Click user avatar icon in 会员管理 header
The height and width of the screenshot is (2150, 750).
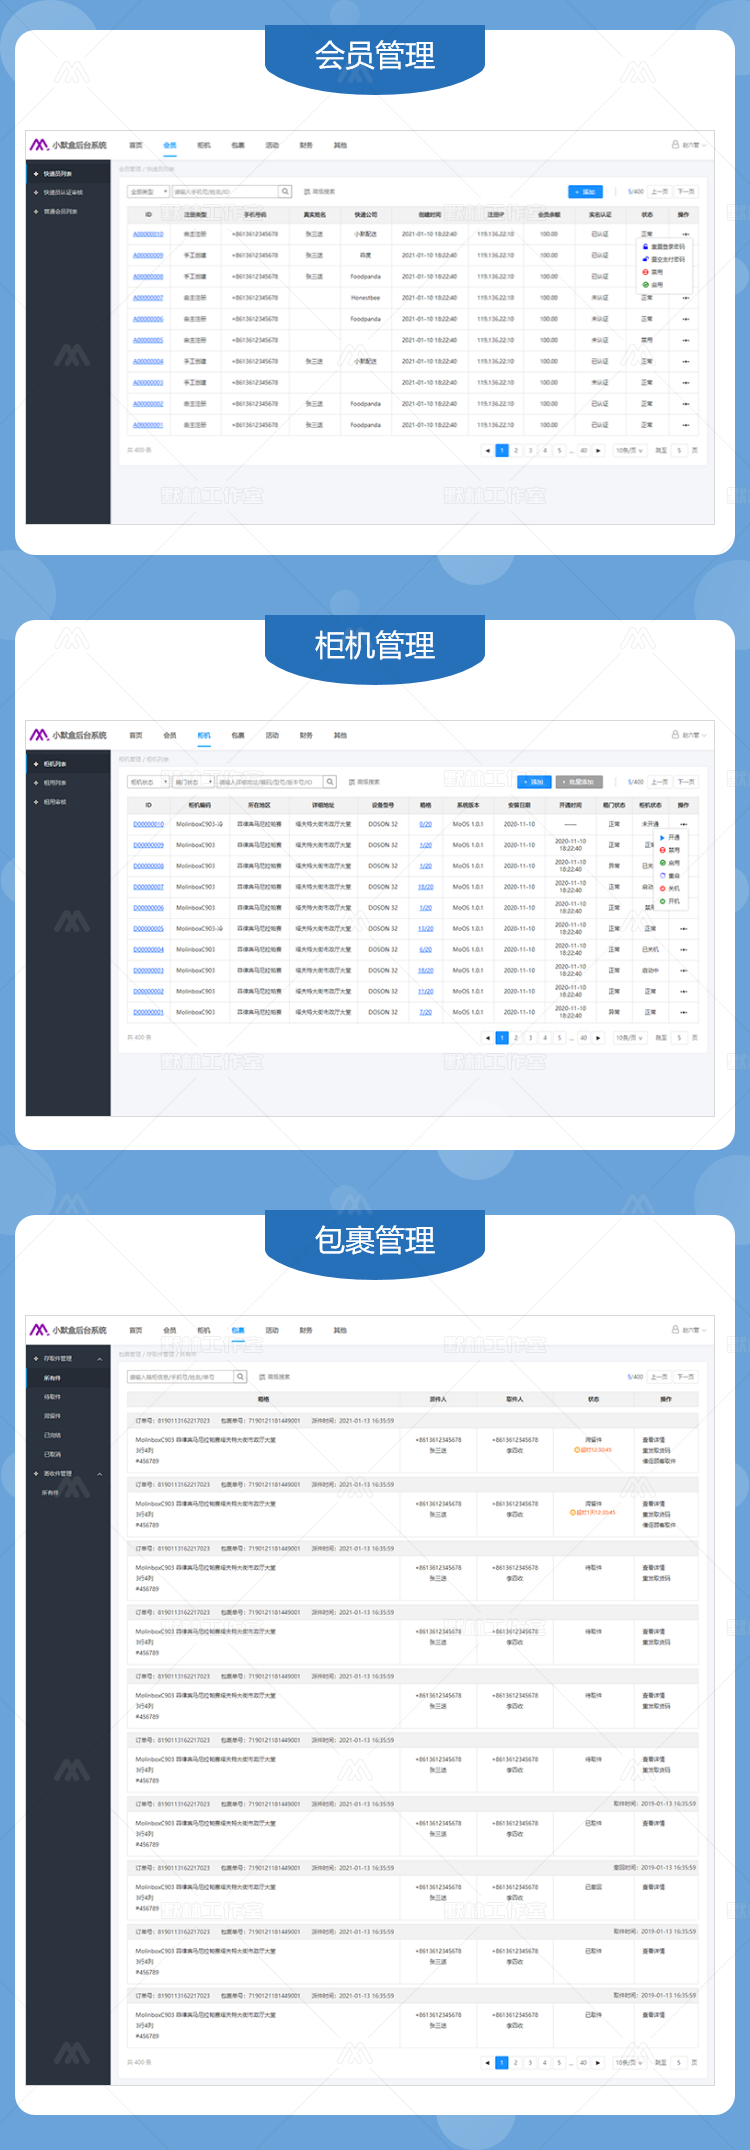(x=676, y=145)
